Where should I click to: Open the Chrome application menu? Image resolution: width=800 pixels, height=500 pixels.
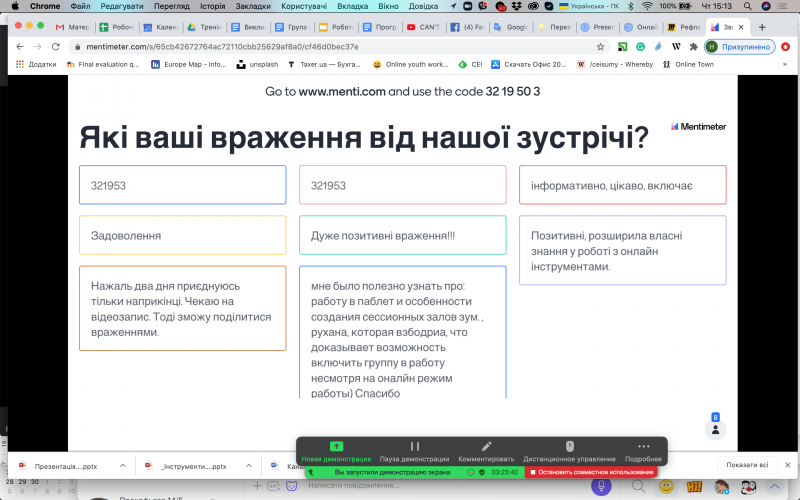click(45, 6)
